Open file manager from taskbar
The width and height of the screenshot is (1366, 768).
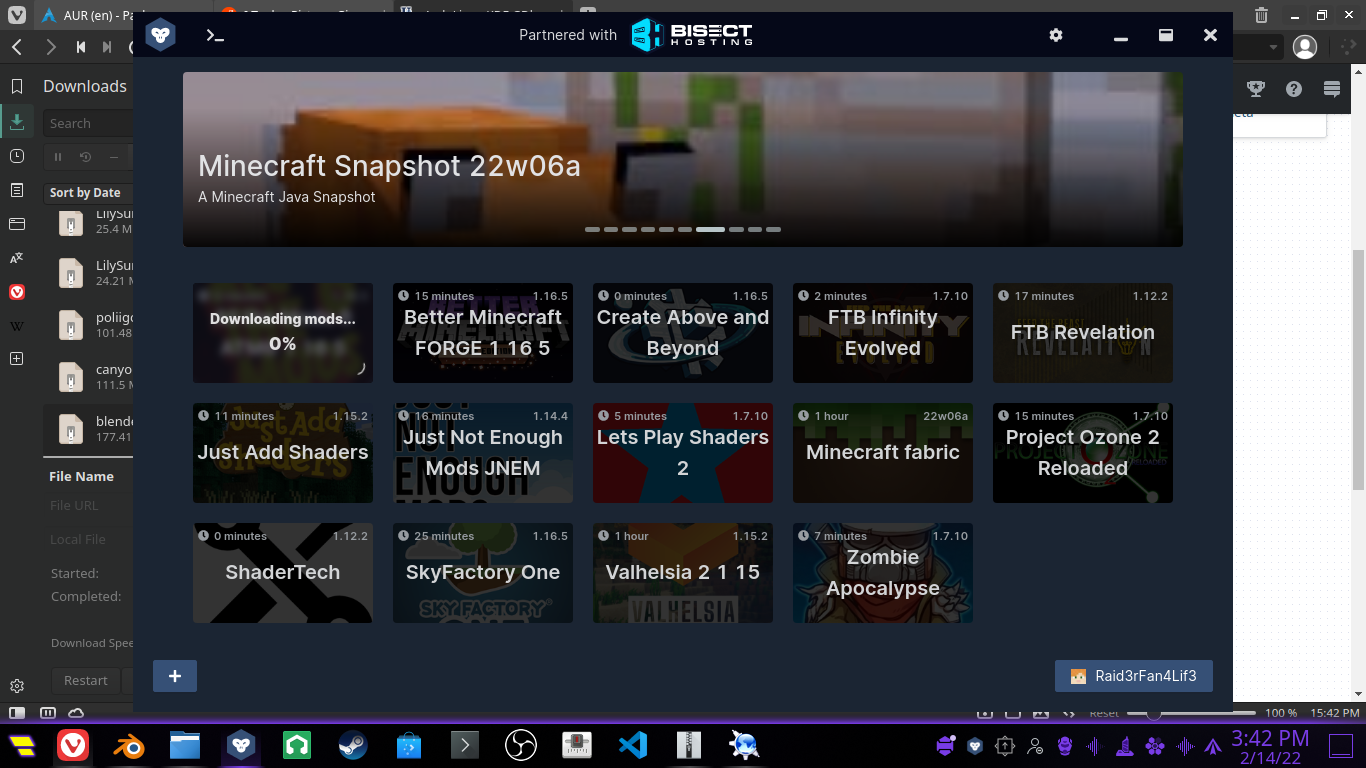coord(185,745)
